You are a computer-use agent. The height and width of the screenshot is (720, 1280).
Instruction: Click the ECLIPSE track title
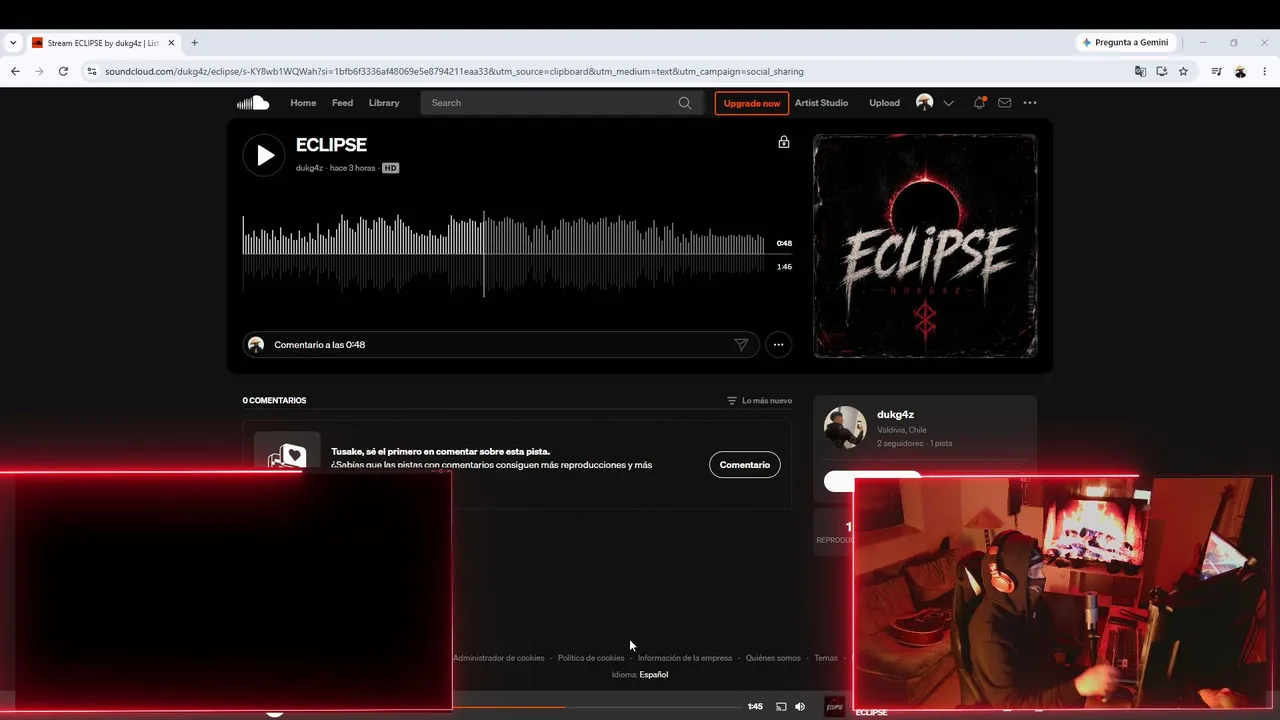pos(331,145)
